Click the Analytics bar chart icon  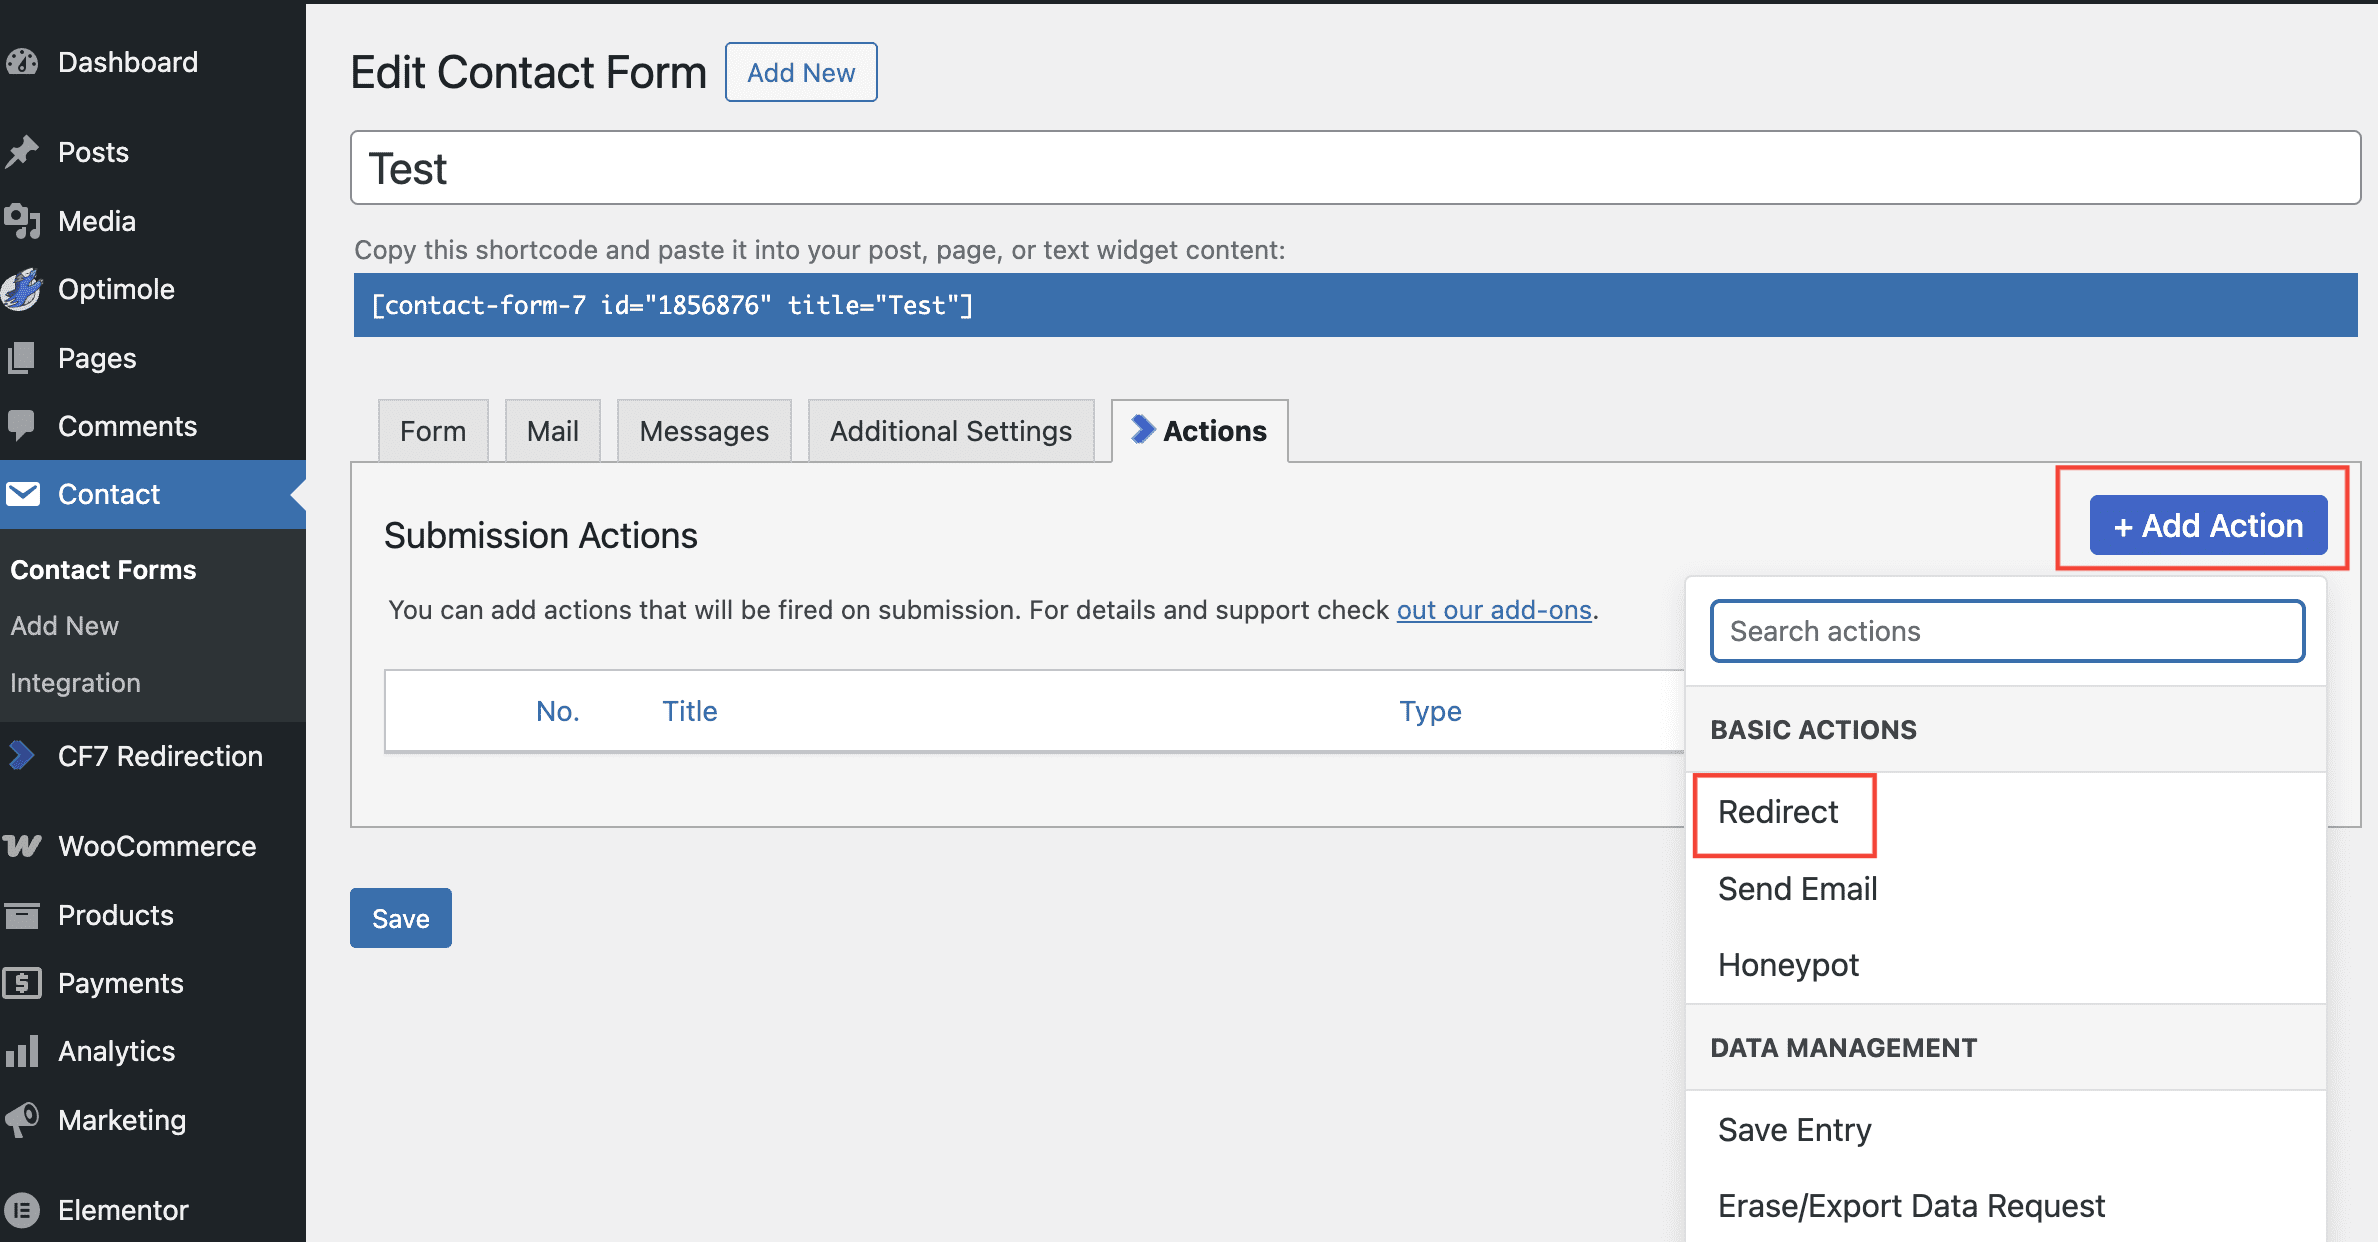[22, 1051]
